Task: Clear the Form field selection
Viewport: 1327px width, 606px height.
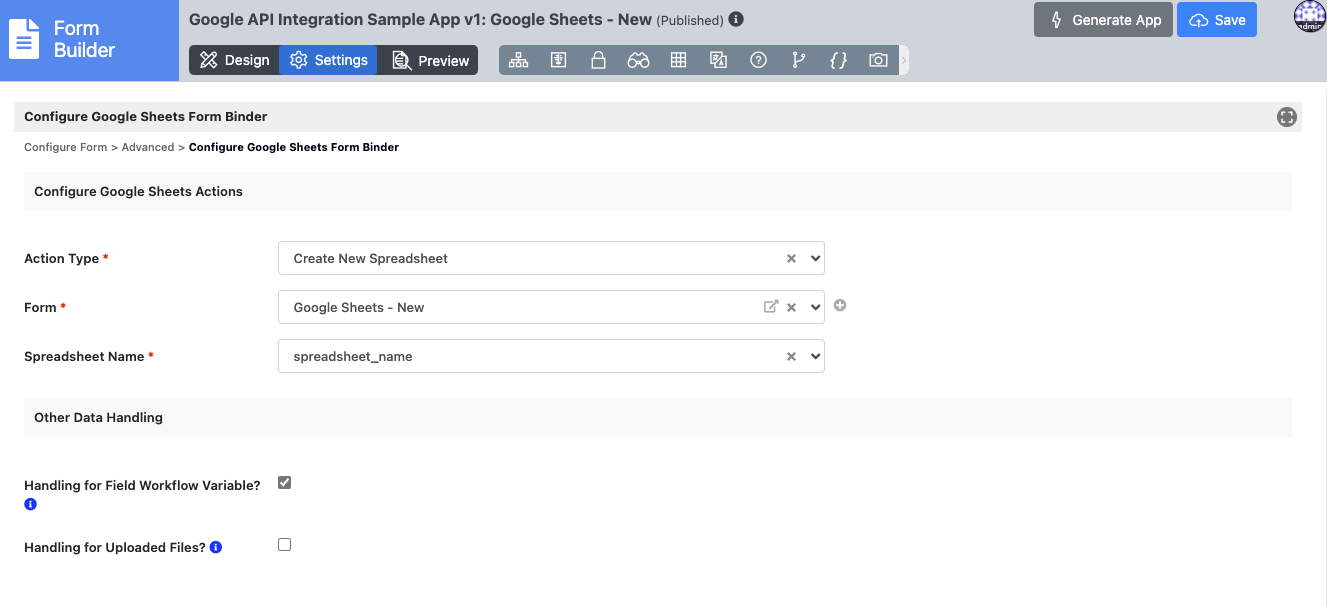Action: [x=791, y=307]
